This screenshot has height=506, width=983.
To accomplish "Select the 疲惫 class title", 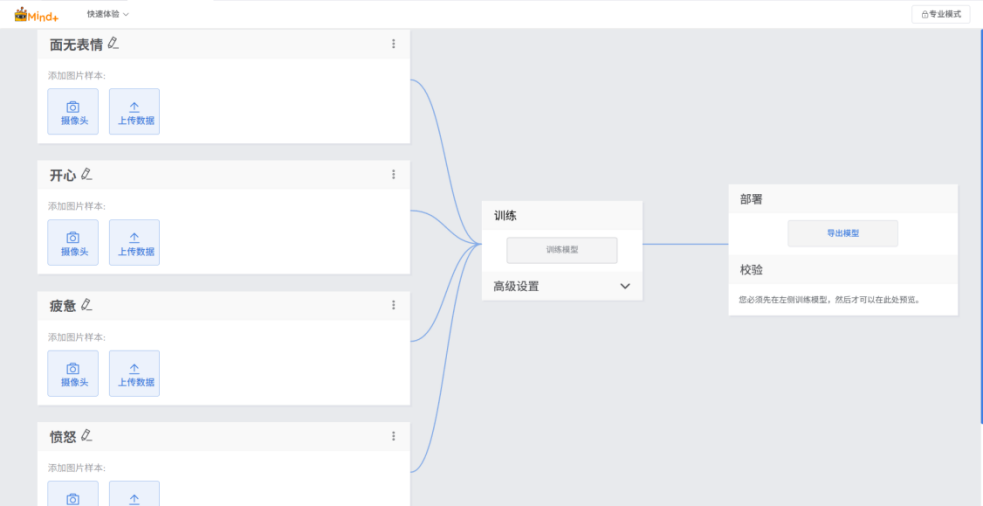I will pos(63,306).
